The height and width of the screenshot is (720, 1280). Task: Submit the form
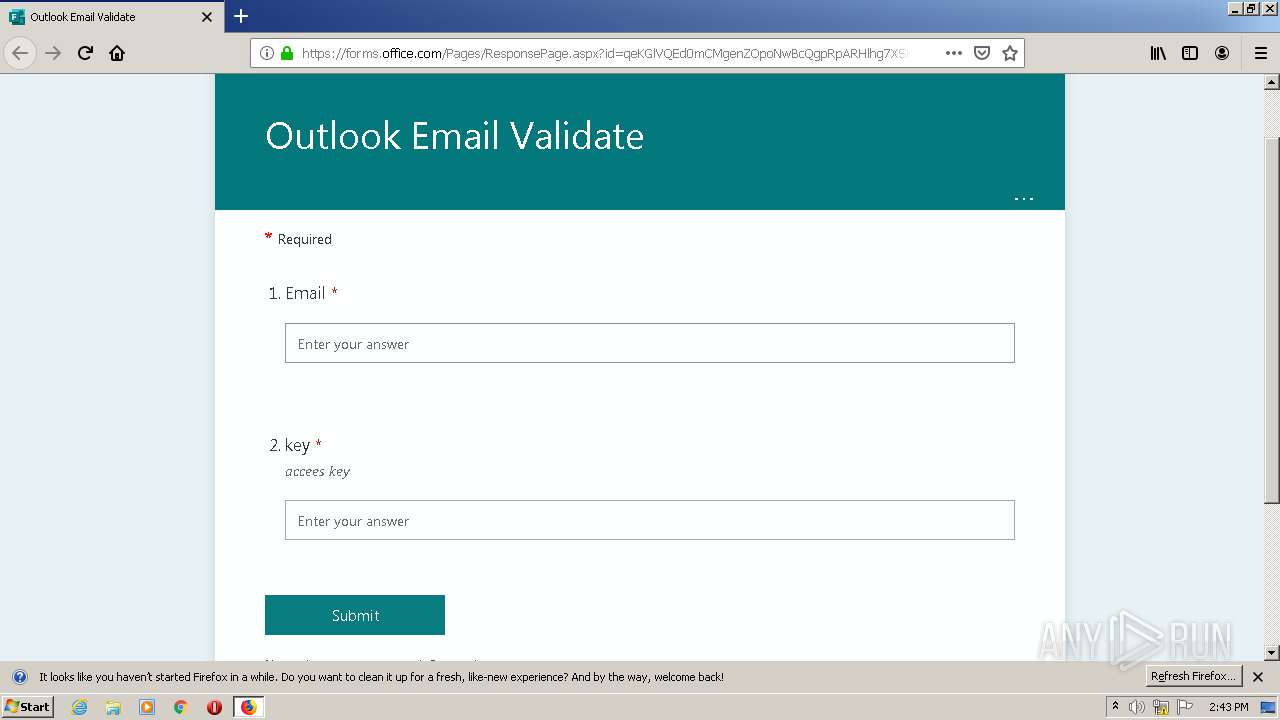355,615
